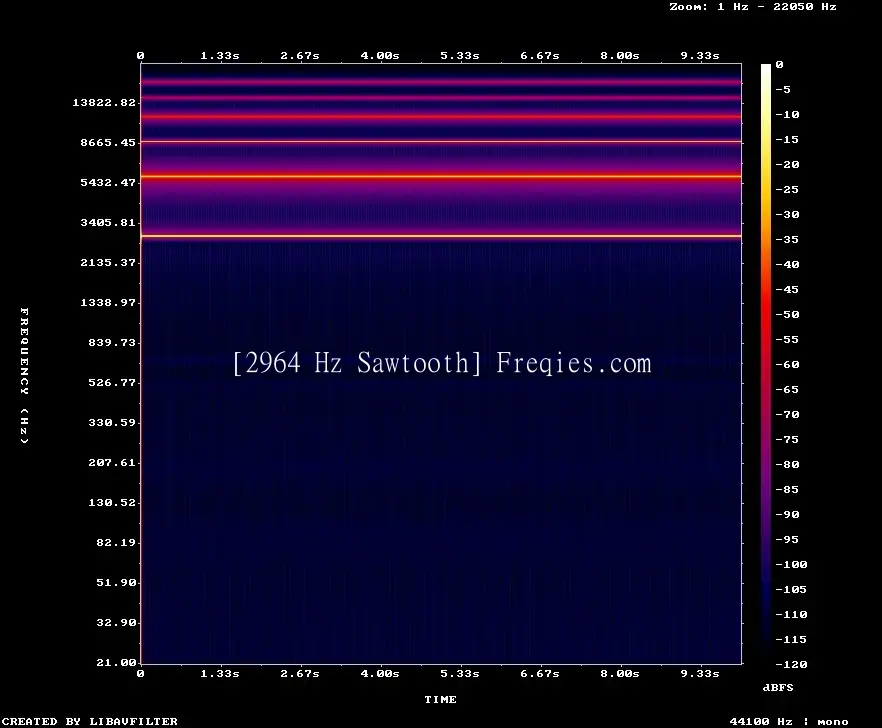Click the 8.00s label on bottom time axis
The height and width of the screenshot is (728, 882).
[619, 673]
